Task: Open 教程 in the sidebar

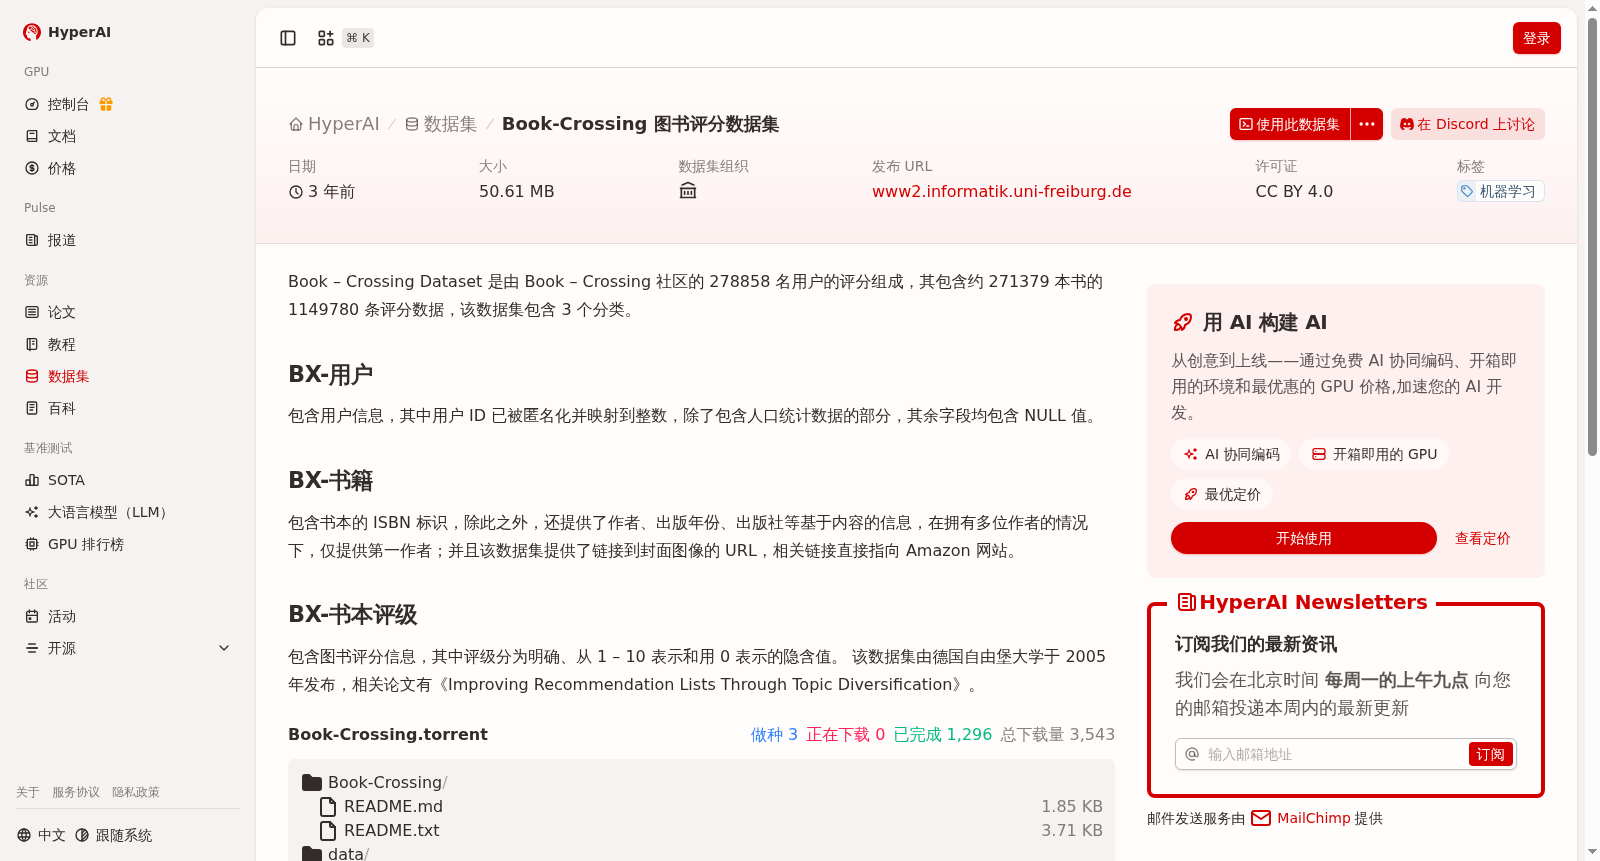Action: coord(62,344)
